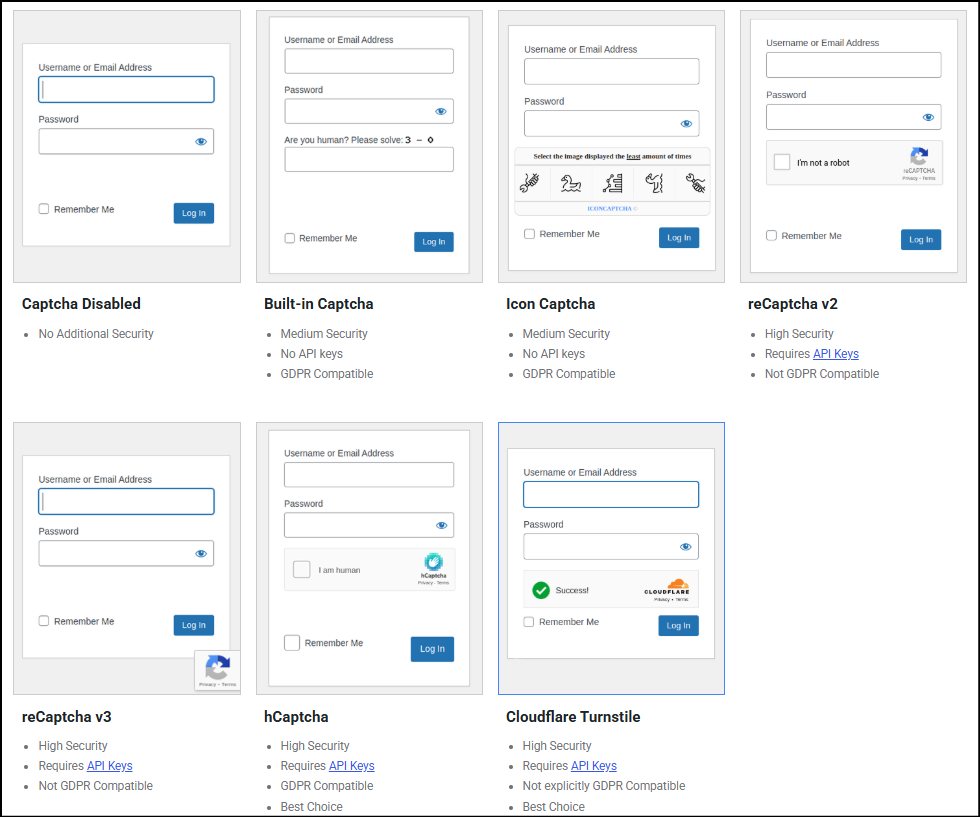Click username field in reCaptcha v2 preview
The image size is (980, 817).
click(853, 65)
